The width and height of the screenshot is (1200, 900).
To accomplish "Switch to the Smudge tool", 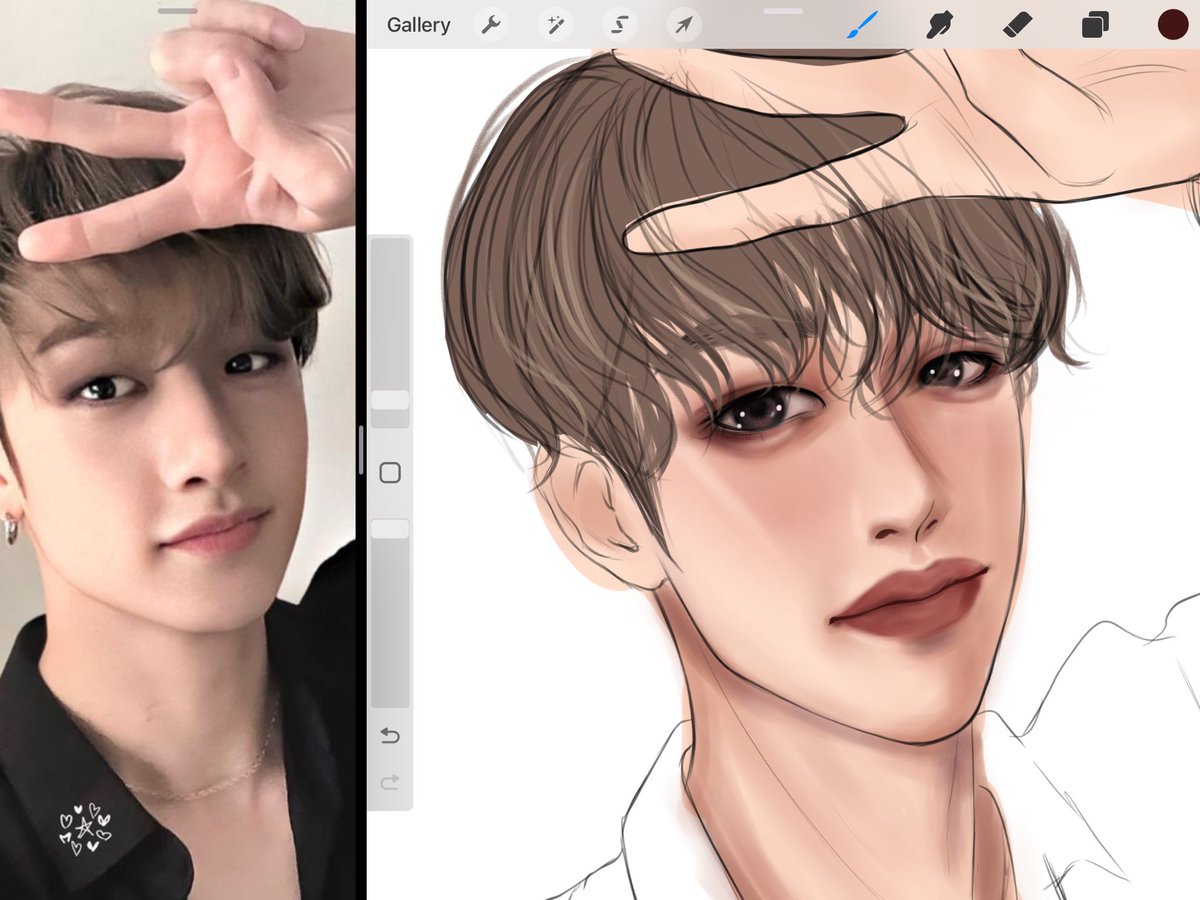I will (940, 24).
